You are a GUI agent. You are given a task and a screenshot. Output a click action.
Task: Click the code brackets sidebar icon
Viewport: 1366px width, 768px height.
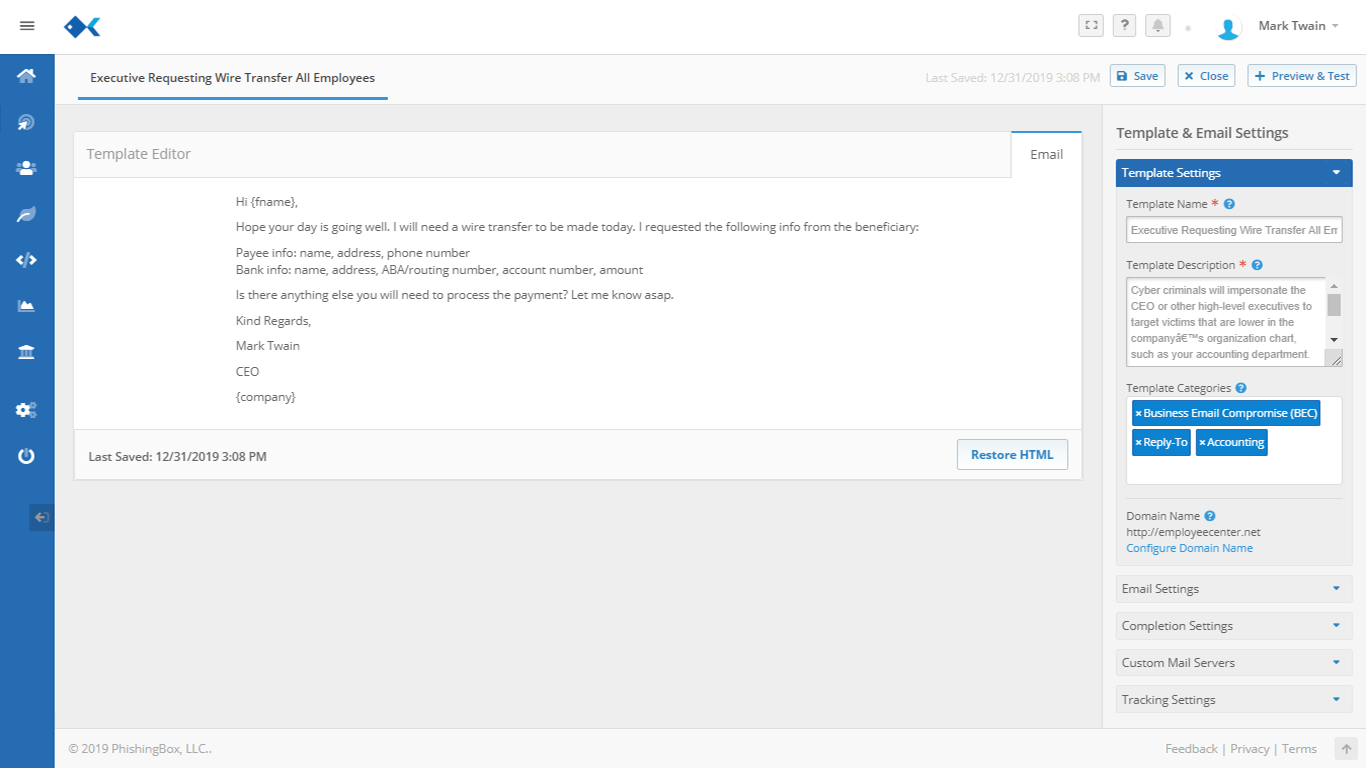point(27,260)
